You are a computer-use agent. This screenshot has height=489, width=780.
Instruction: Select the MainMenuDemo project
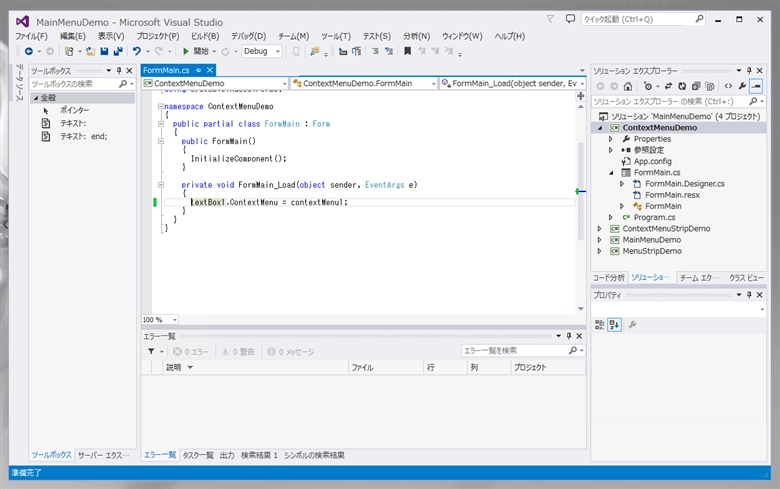[x=652, y=240]
